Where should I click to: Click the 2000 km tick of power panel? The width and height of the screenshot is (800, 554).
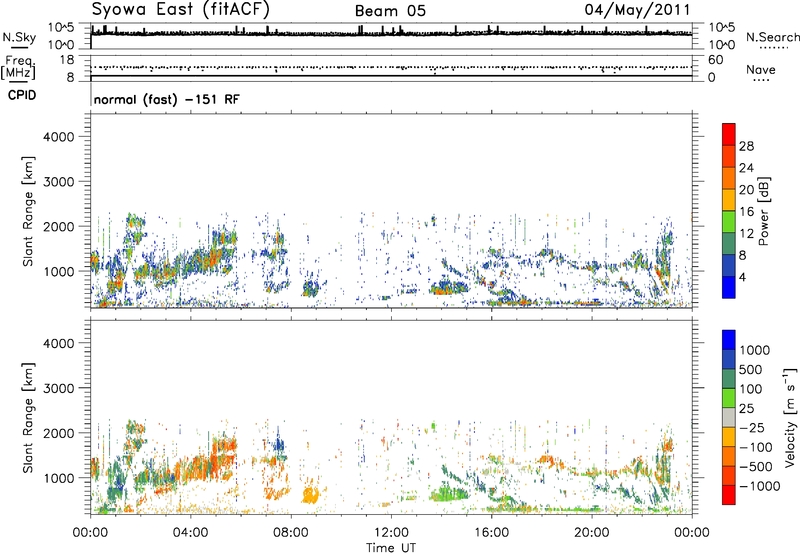[x=58, y=226]
